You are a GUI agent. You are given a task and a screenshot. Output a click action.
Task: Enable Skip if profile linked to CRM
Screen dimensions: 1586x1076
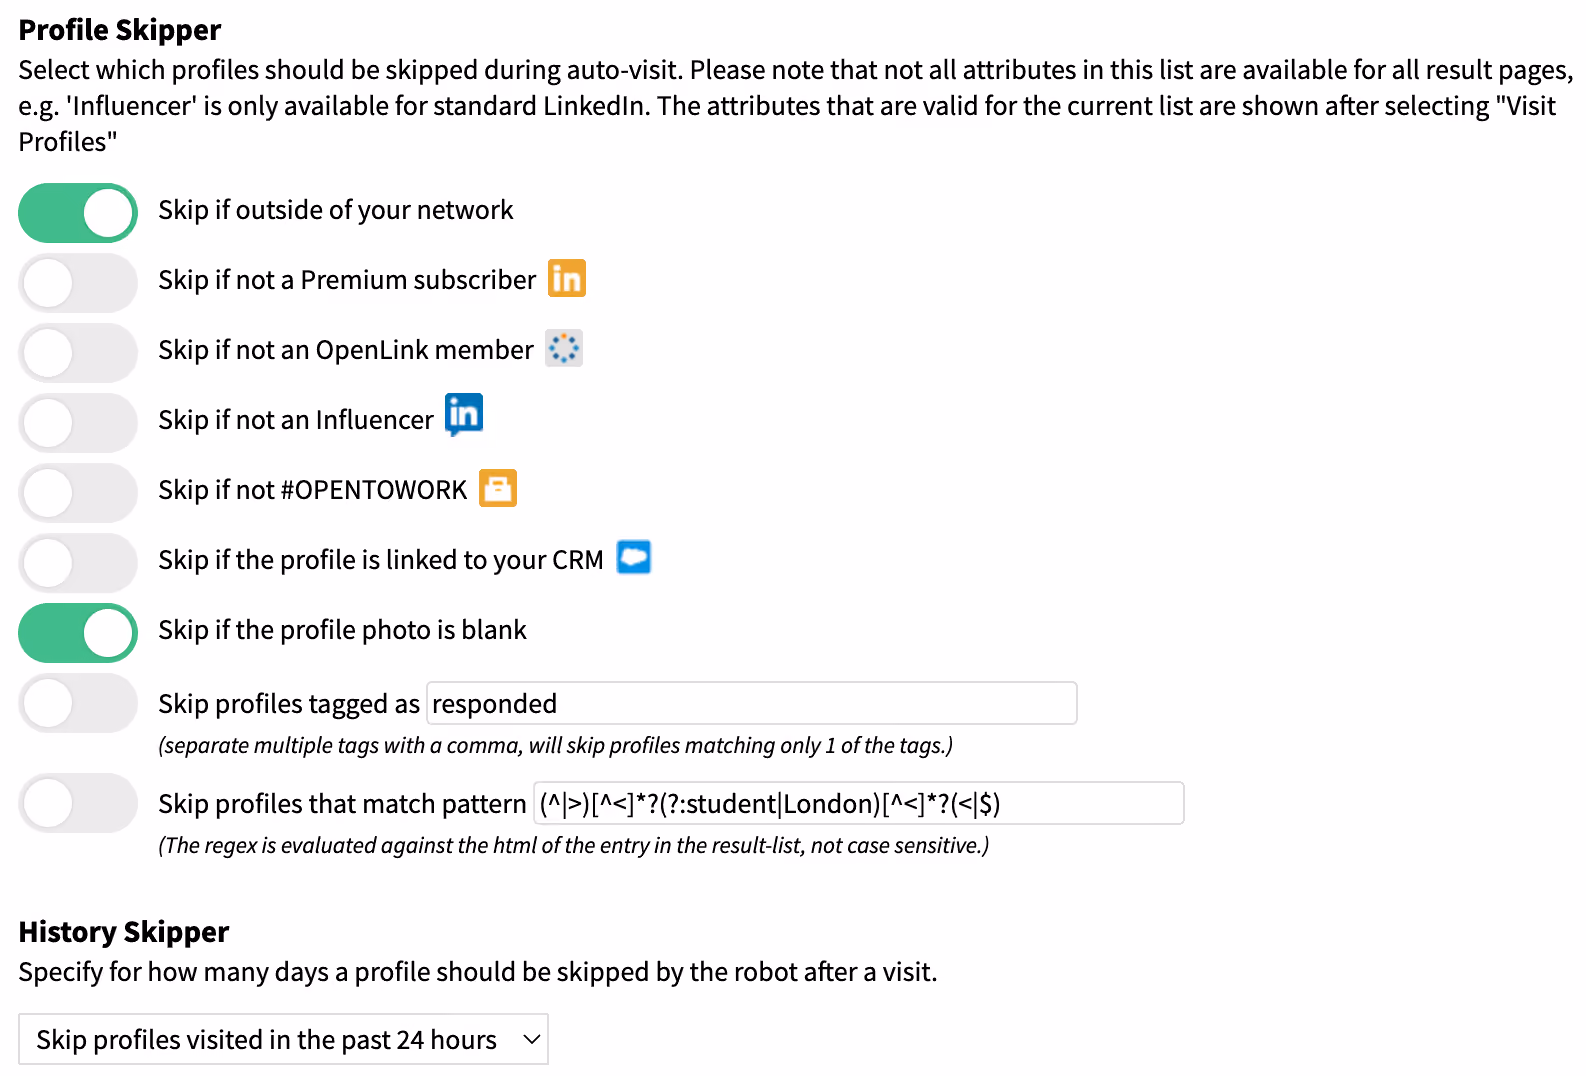pyautogui.click(x=78, y=563)
